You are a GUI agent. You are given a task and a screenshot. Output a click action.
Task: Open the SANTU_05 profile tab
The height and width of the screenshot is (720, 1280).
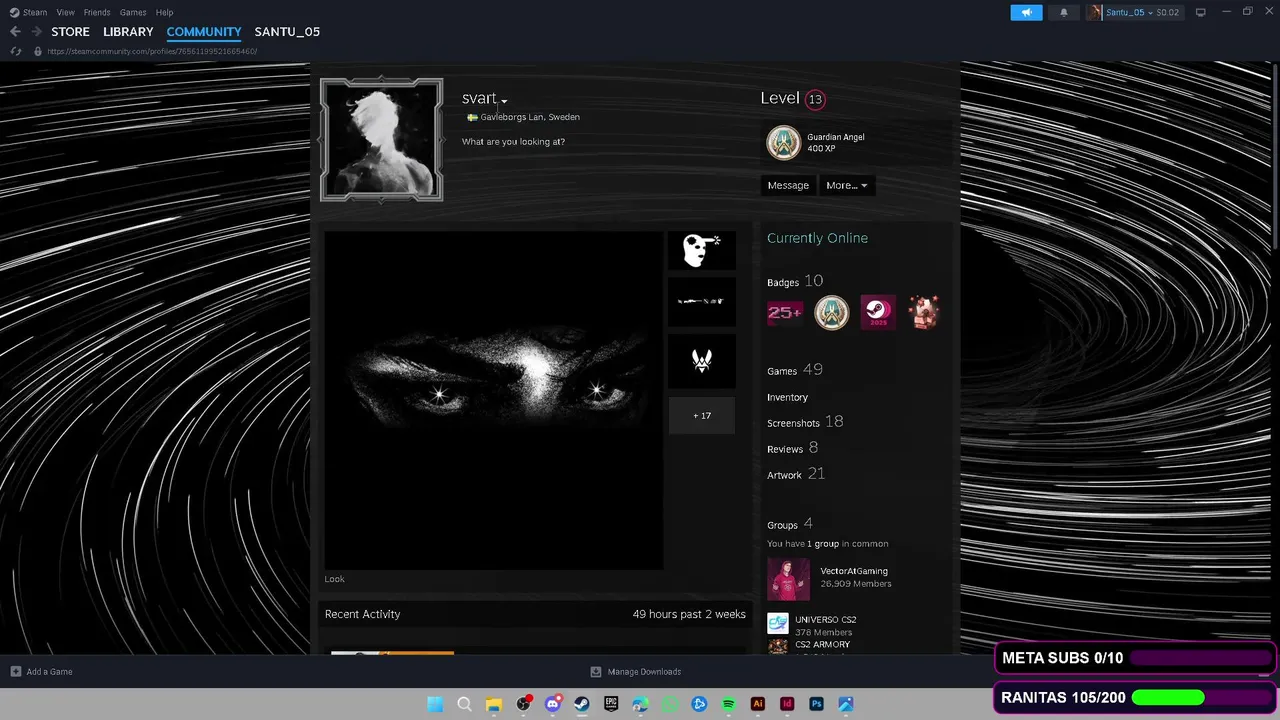(287, 32)
